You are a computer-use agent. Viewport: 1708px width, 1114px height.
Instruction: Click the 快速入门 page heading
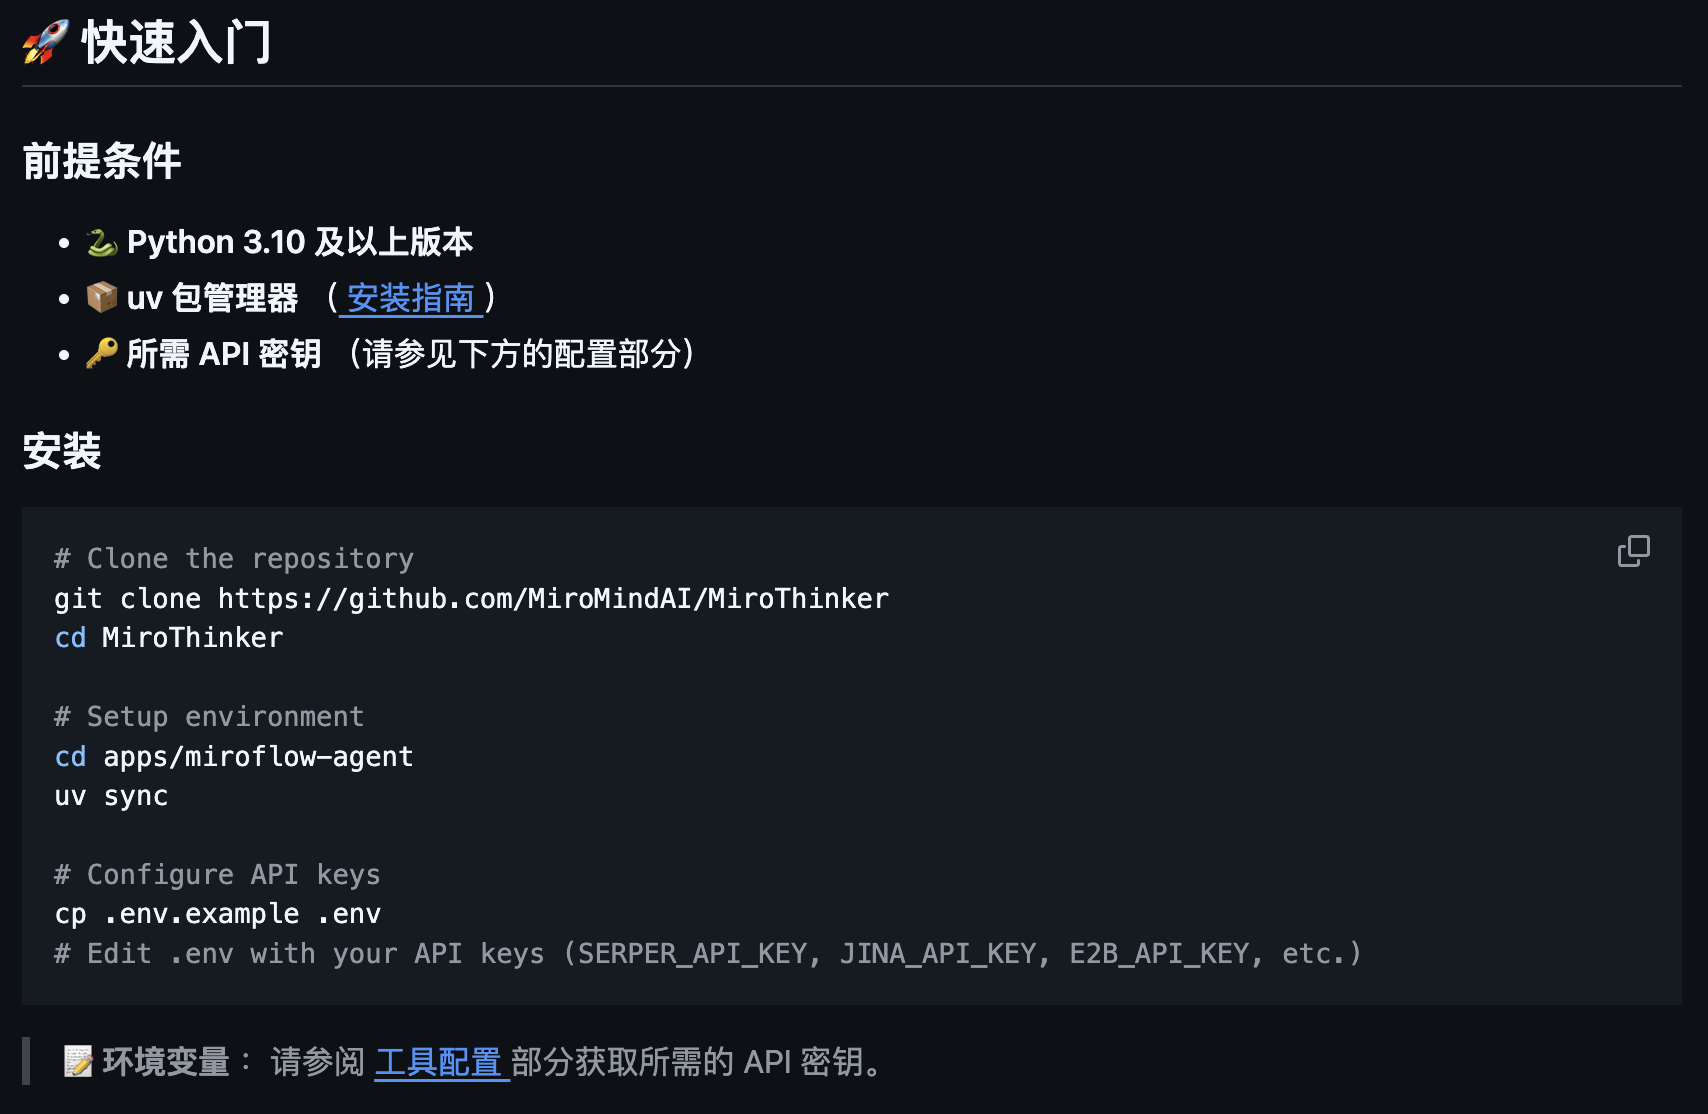(175, 42)
